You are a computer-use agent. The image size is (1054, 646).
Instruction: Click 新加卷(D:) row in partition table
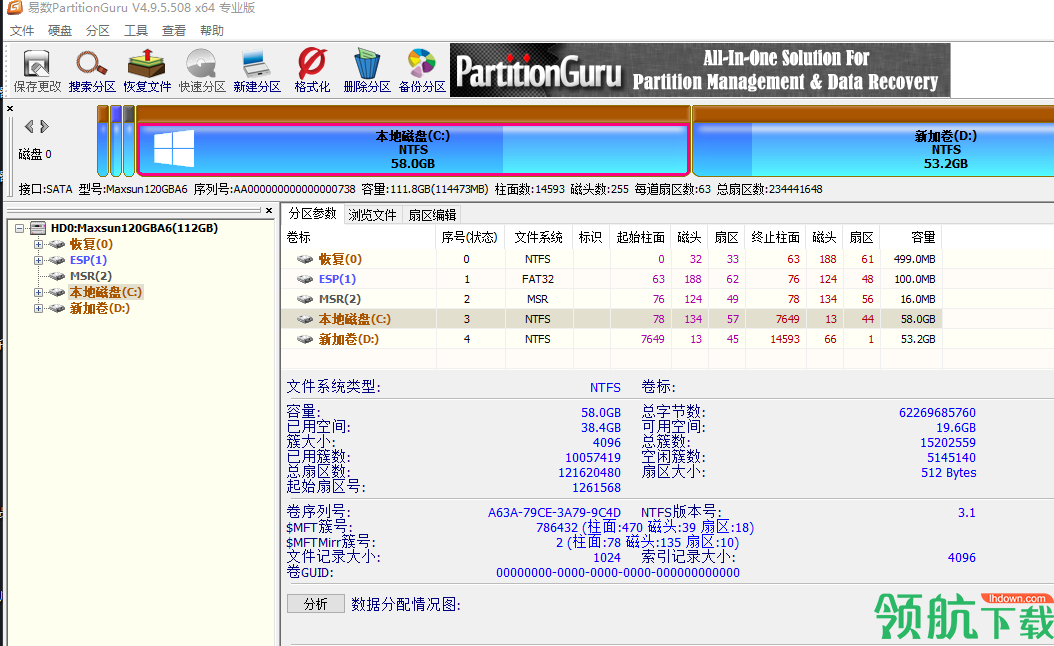(612, 339)
